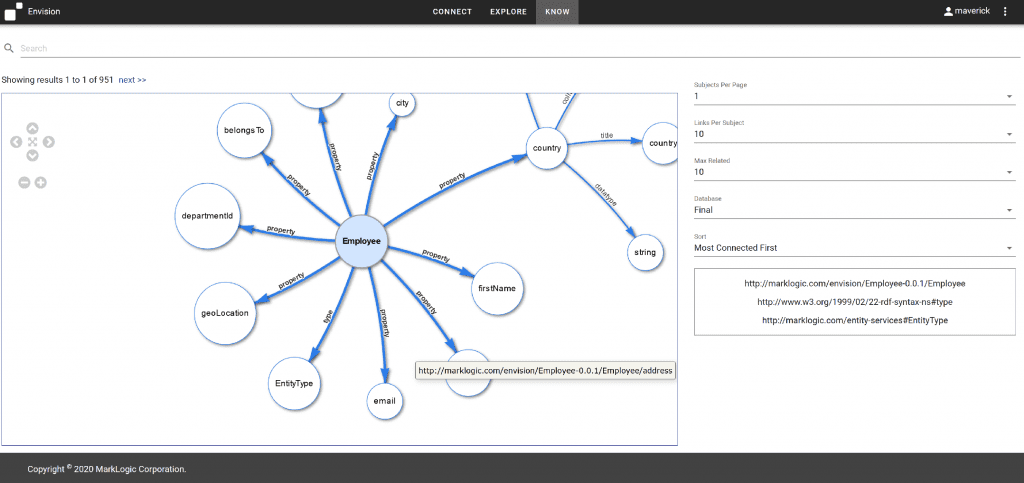
Task: Open the Subjects Per Page dropdown
Action: (x=854, y=97)
